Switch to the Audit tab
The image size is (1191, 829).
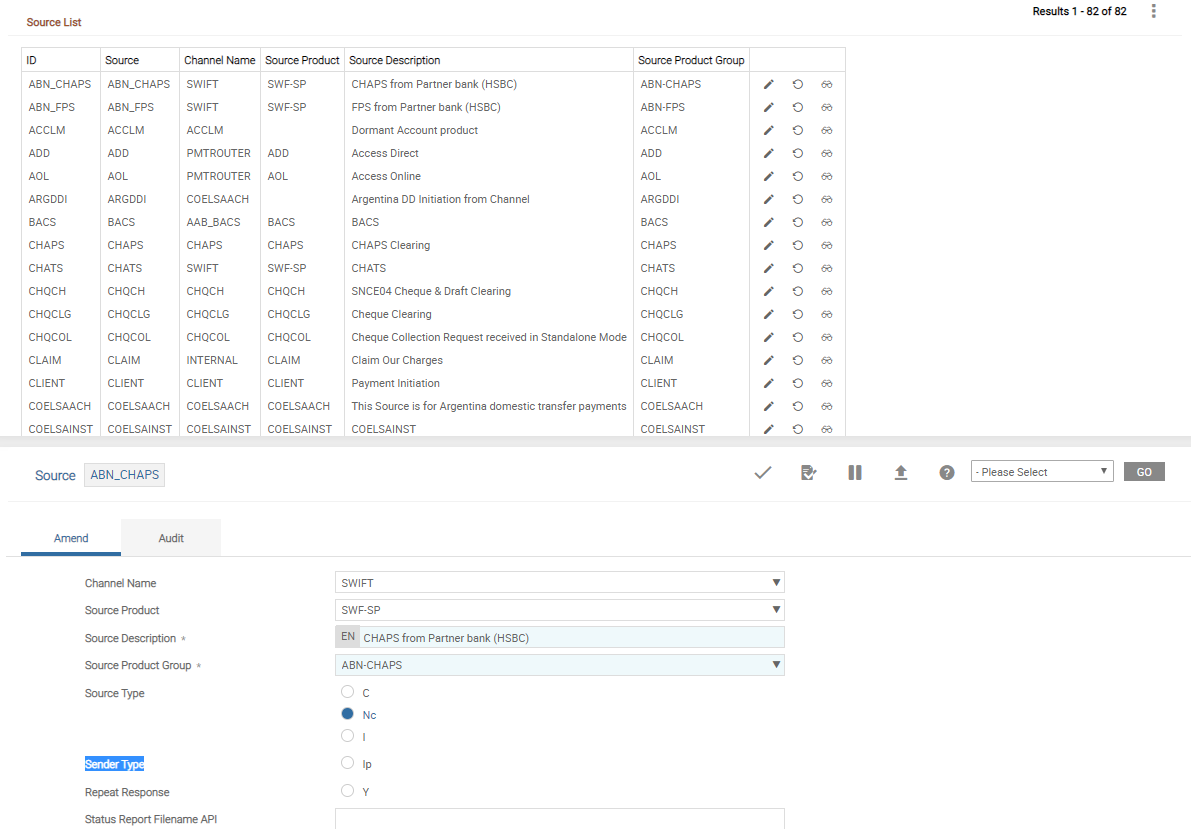pos(171,538)
